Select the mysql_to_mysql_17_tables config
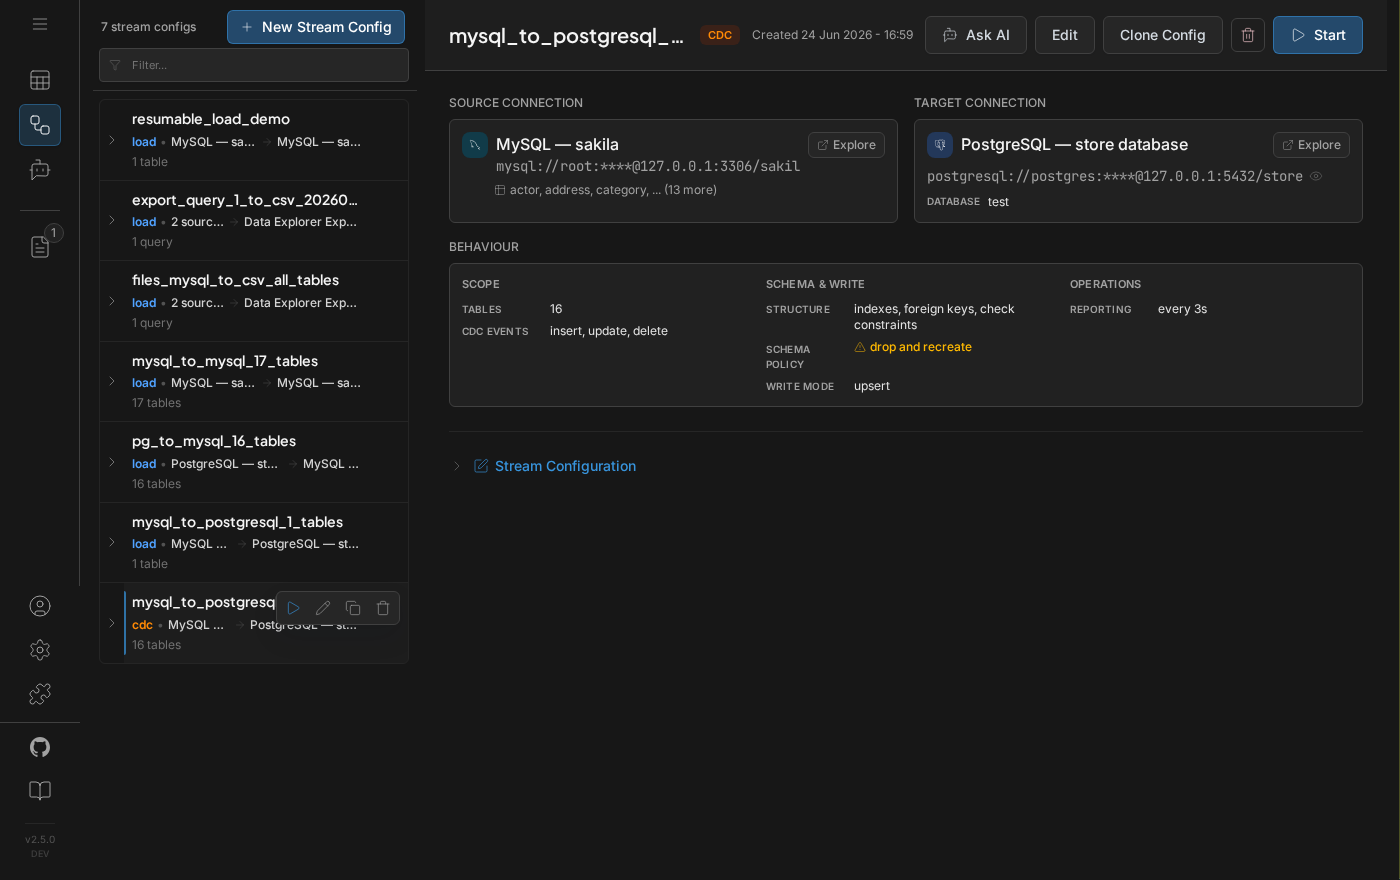 click(254, 381)
